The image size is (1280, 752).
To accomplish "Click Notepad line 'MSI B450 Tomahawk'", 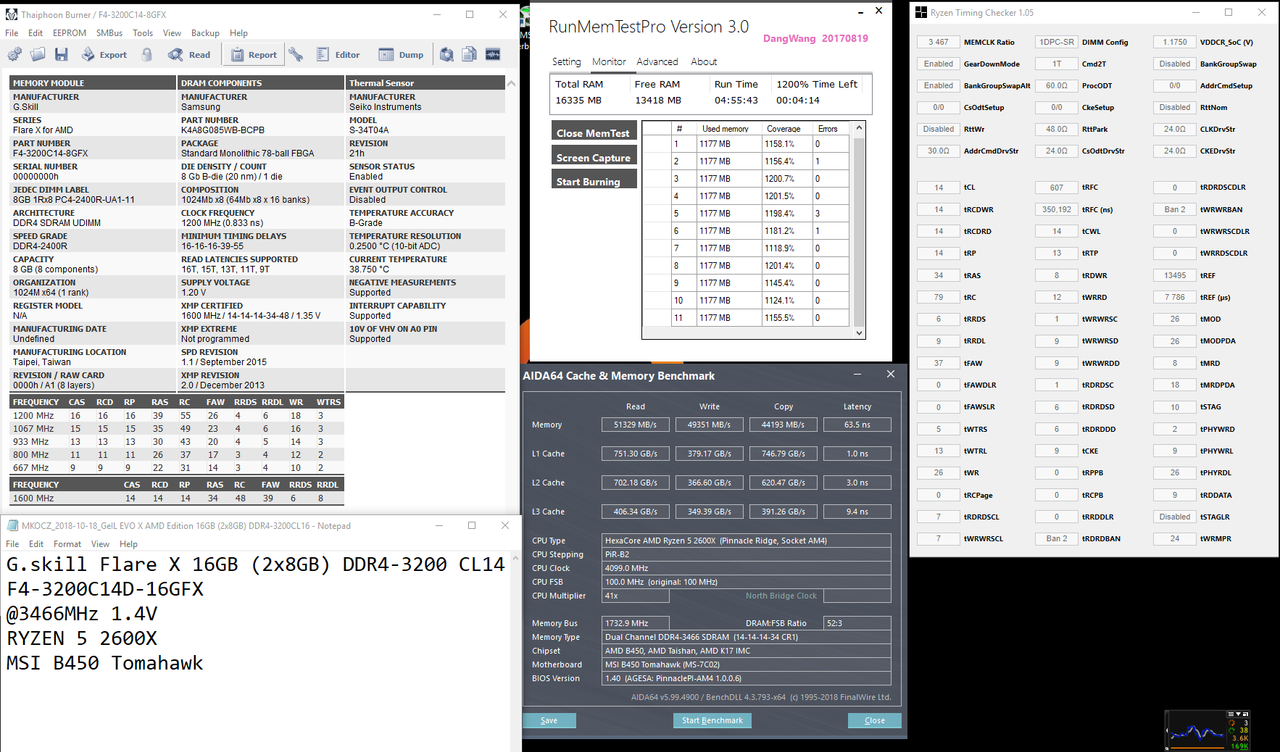I will (105, 663).
